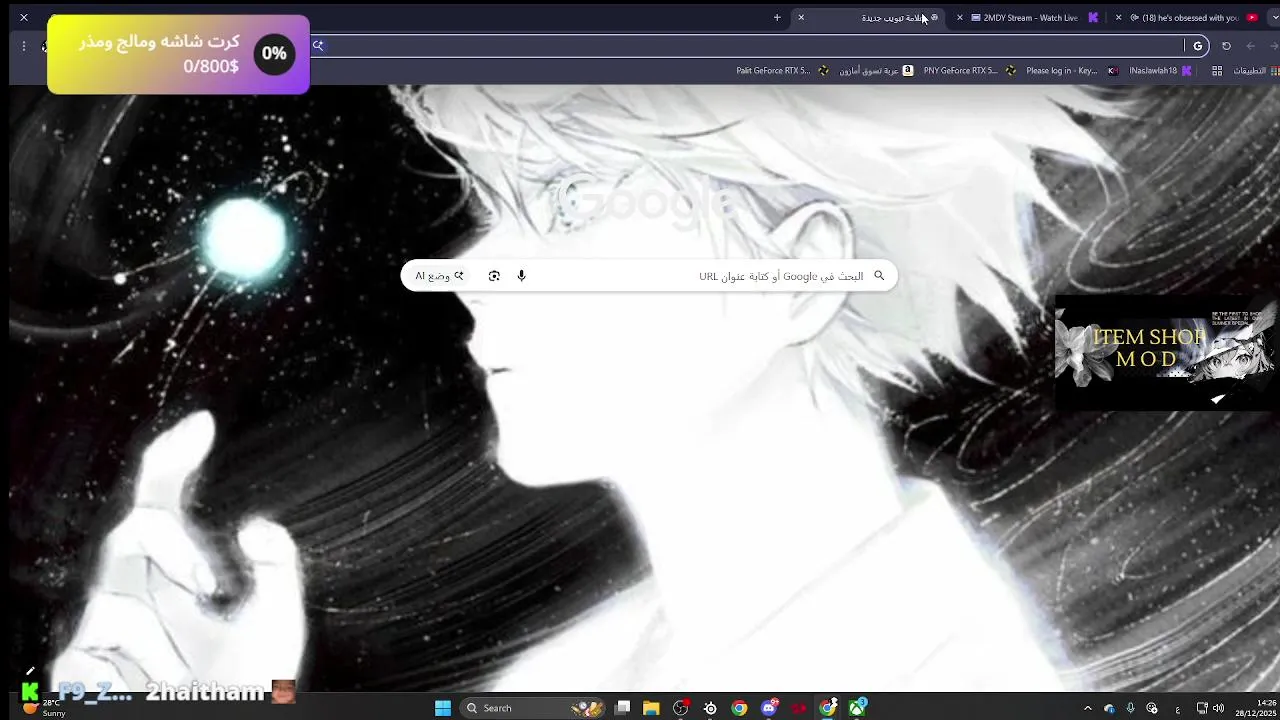Open the Windows Start menu
This screenshot has height=720, width=1280.
click(x=443, y=708)
